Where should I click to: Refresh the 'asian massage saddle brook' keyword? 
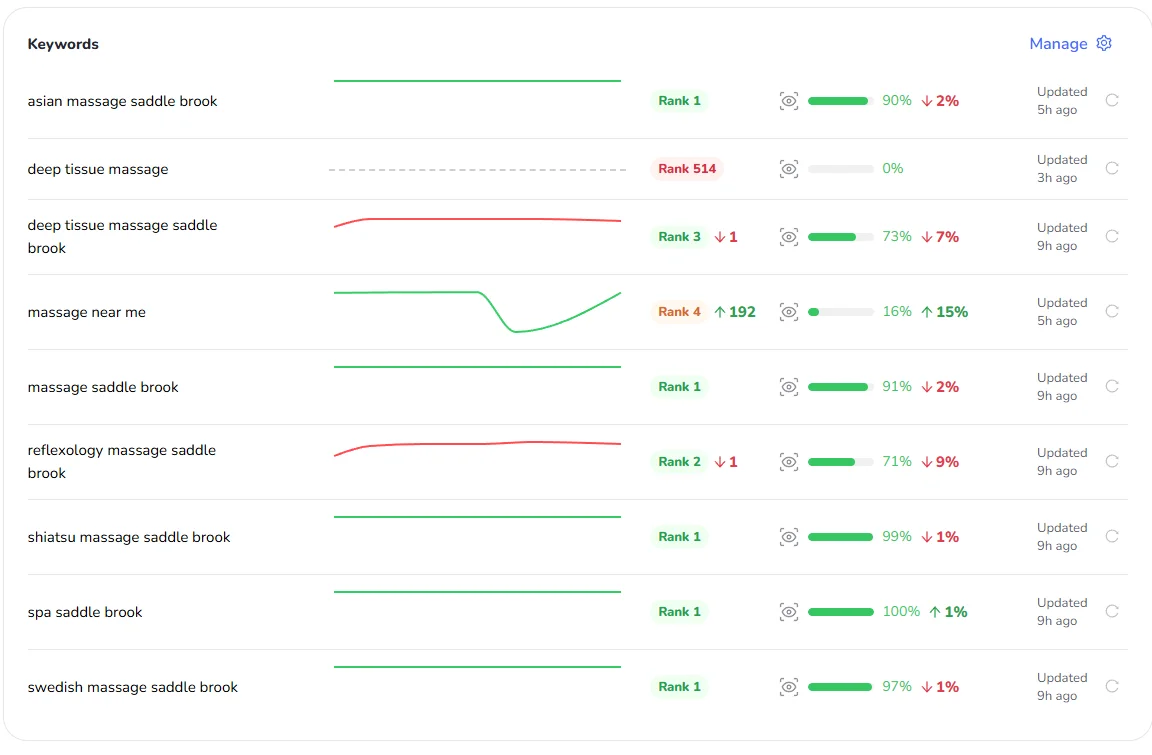(1112, 100)
